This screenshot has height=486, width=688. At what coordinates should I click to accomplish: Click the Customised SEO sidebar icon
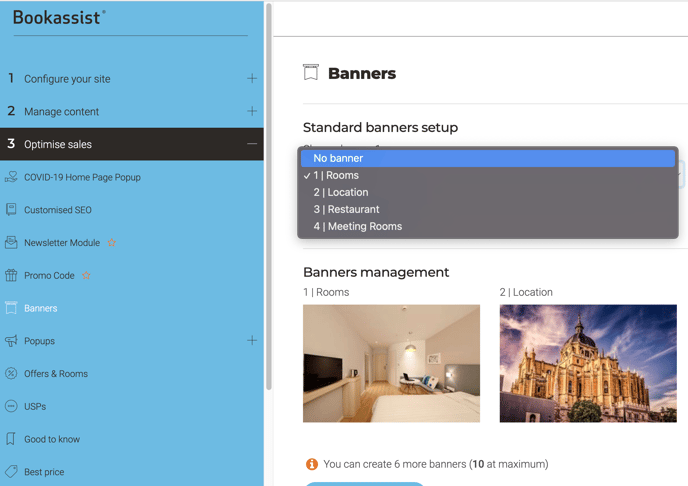11,210
